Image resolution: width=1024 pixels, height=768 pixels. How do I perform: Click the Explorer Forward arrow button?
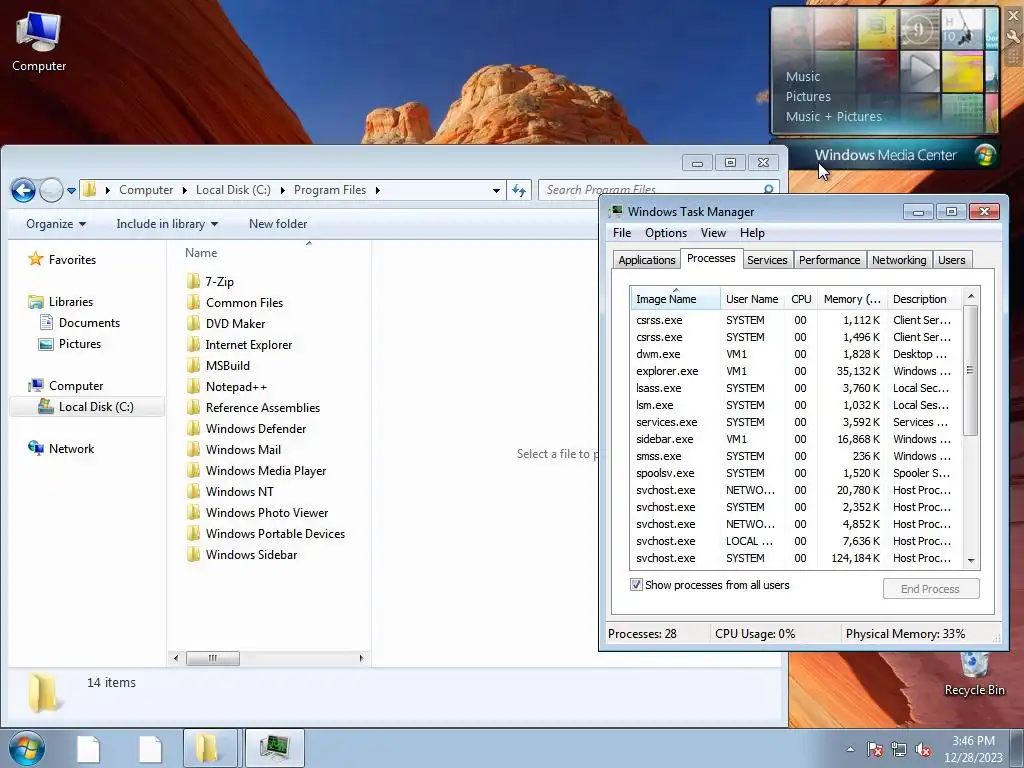(x=51, y=190)
